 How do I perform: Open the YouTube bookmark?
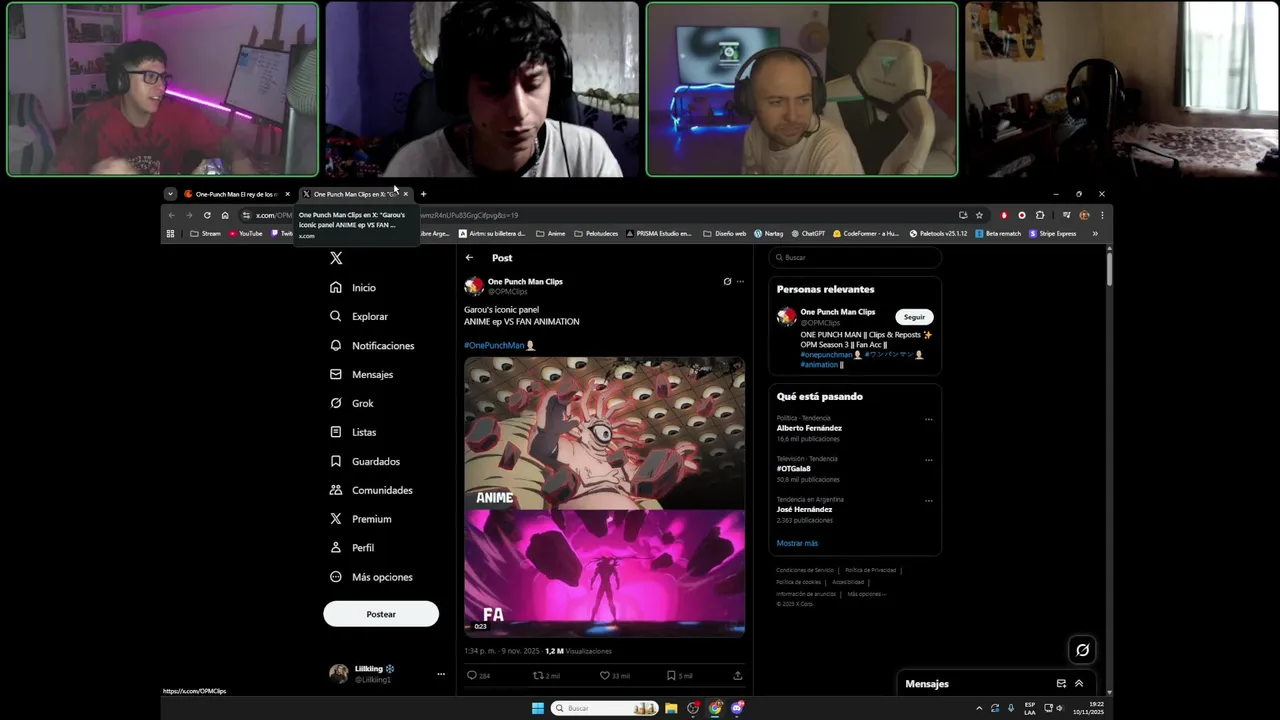tap(246, 233)
